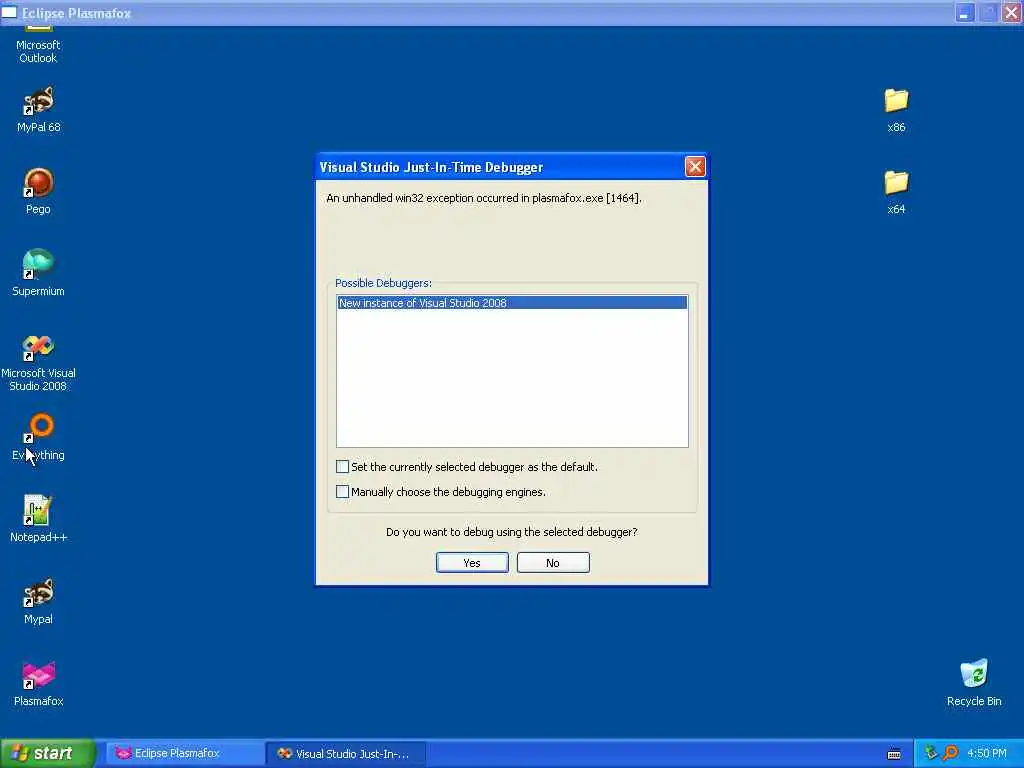Switch to Visual Studio Just-In-Time taskbar button
Screen dimensions: 1024x768
coord(346,753)
